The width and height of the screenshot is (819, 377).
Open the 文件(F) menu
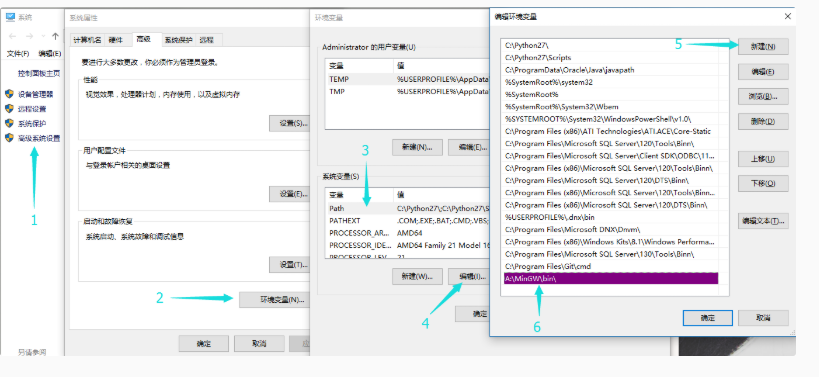pyautogui.click(x=18, y=53)
